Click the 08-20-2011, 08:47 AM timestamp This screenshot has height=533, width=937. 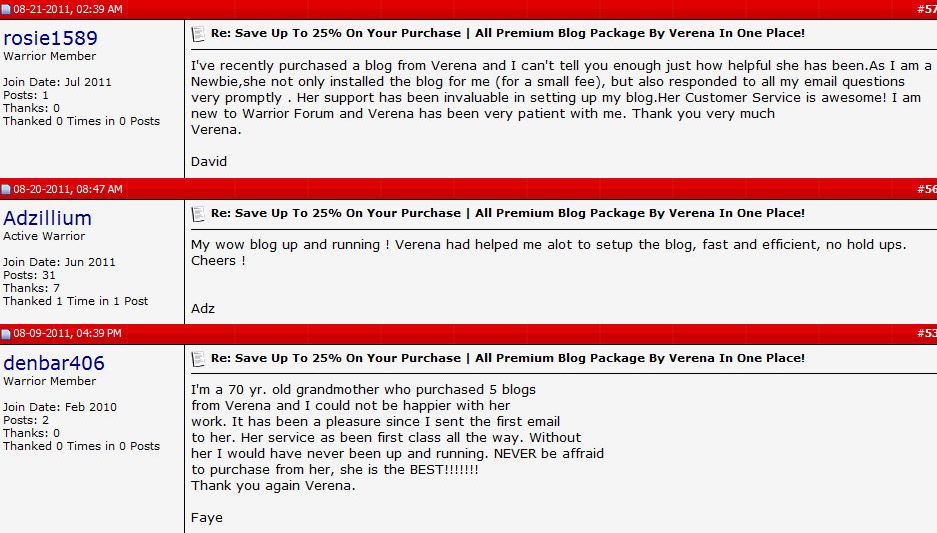click(68, 189)
